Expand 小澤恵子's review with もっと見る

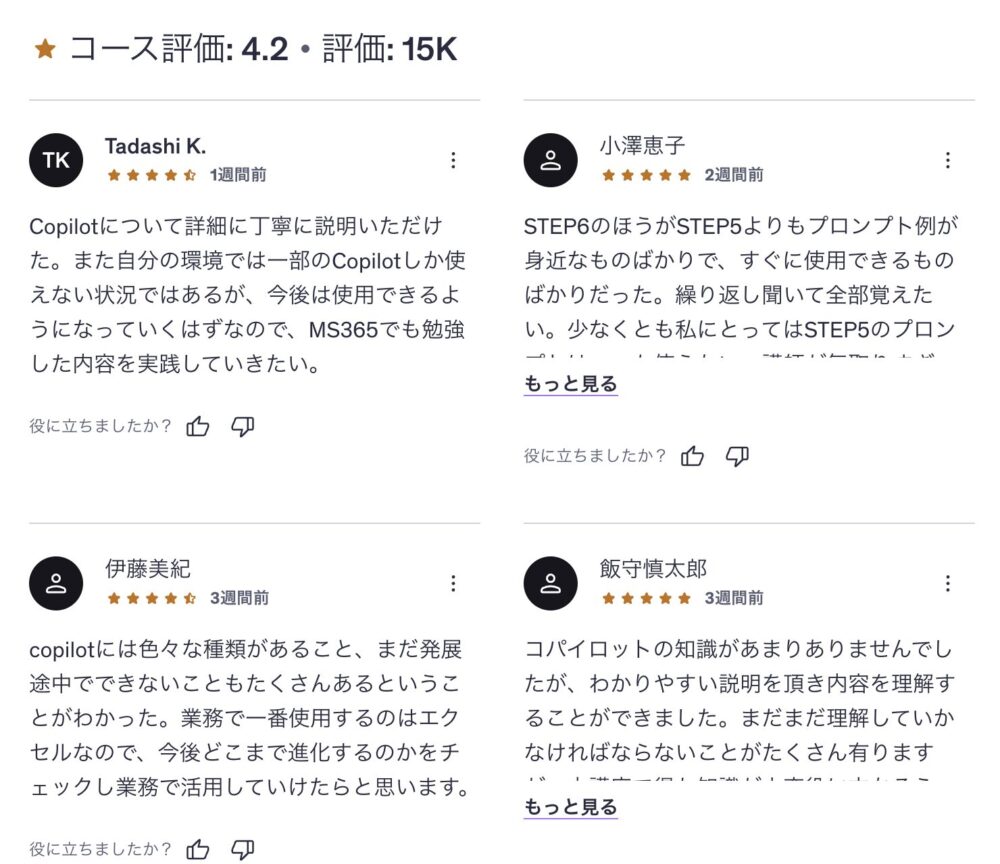571,384
